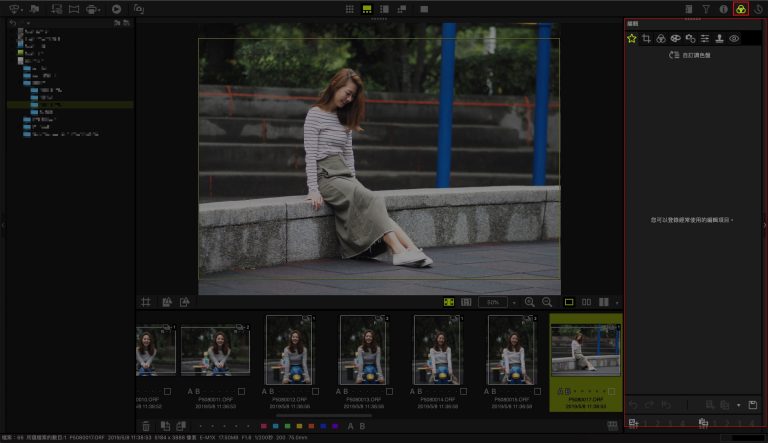This screenshot has height=443, width=768.
Task: Switch to thumbnail grid view mode
Action: tap(350, 9)
